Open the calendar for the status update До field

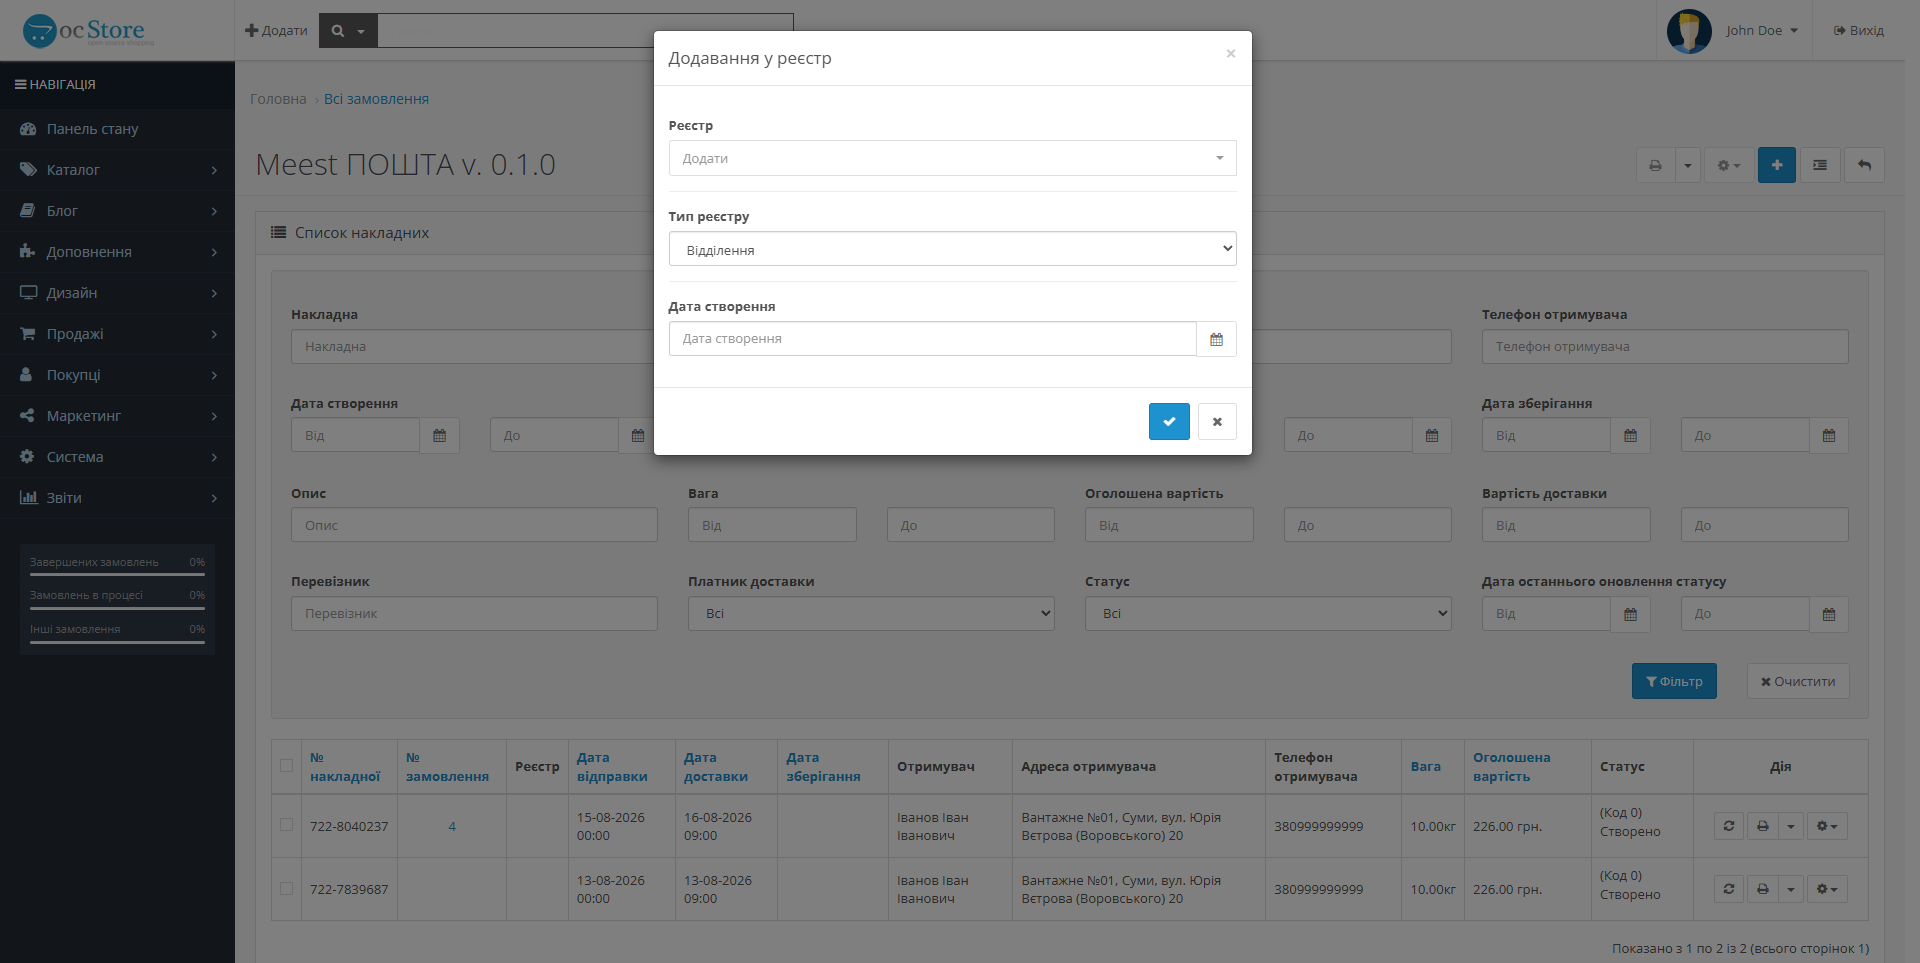pyautogui.click(x=1829, y=614)
